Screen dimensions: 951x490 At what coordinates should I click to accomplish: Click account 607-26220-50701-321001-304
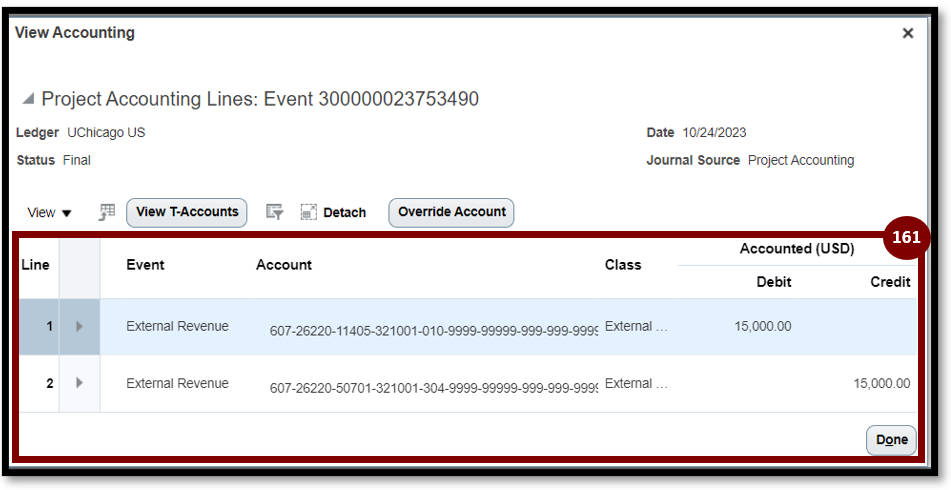[434, 388]
